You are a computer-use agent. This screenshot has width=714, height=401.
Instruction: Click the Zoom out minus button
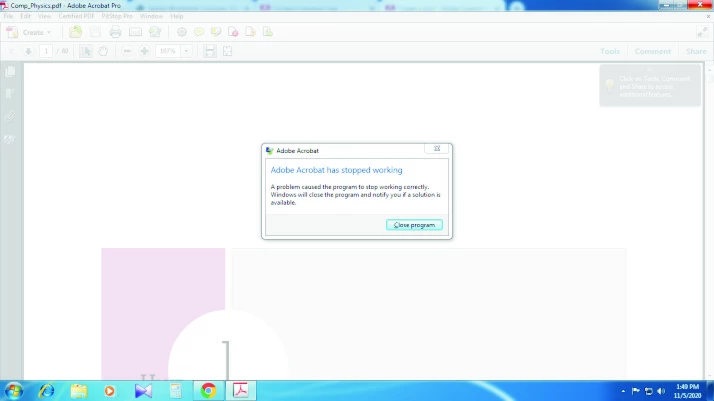(127, 51)
